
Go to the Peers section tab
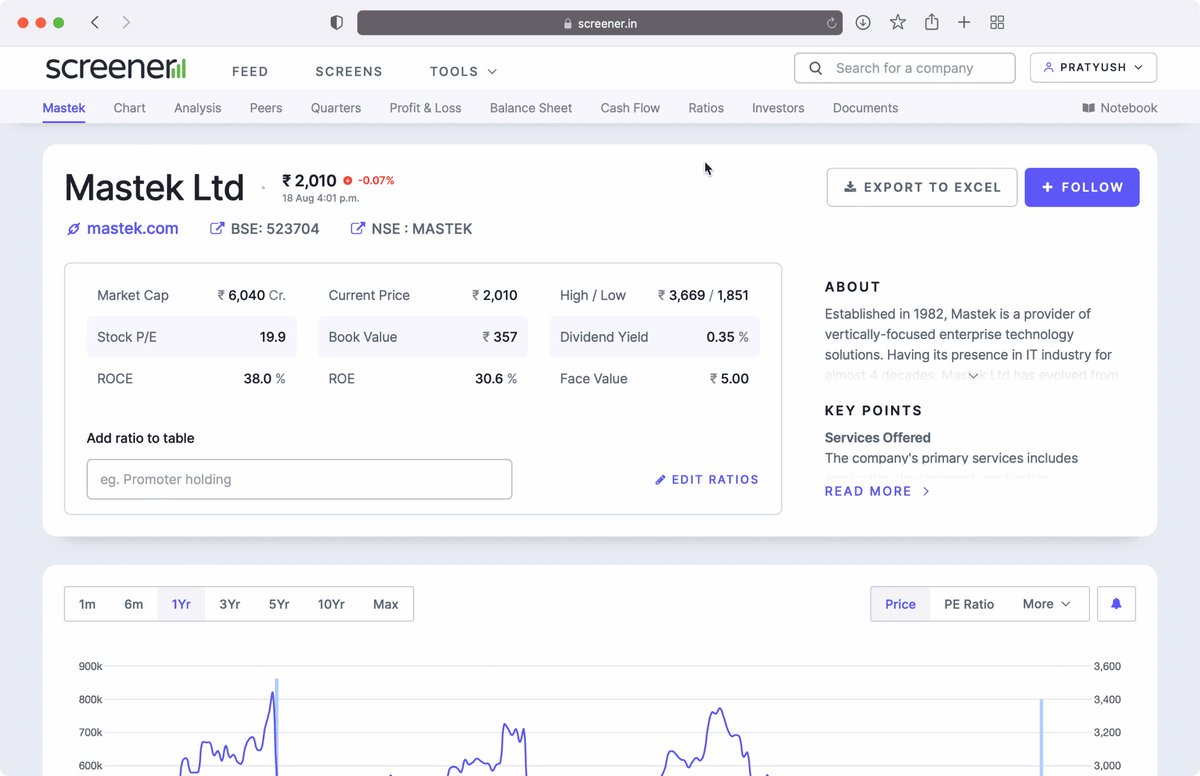tap(266, 108)
